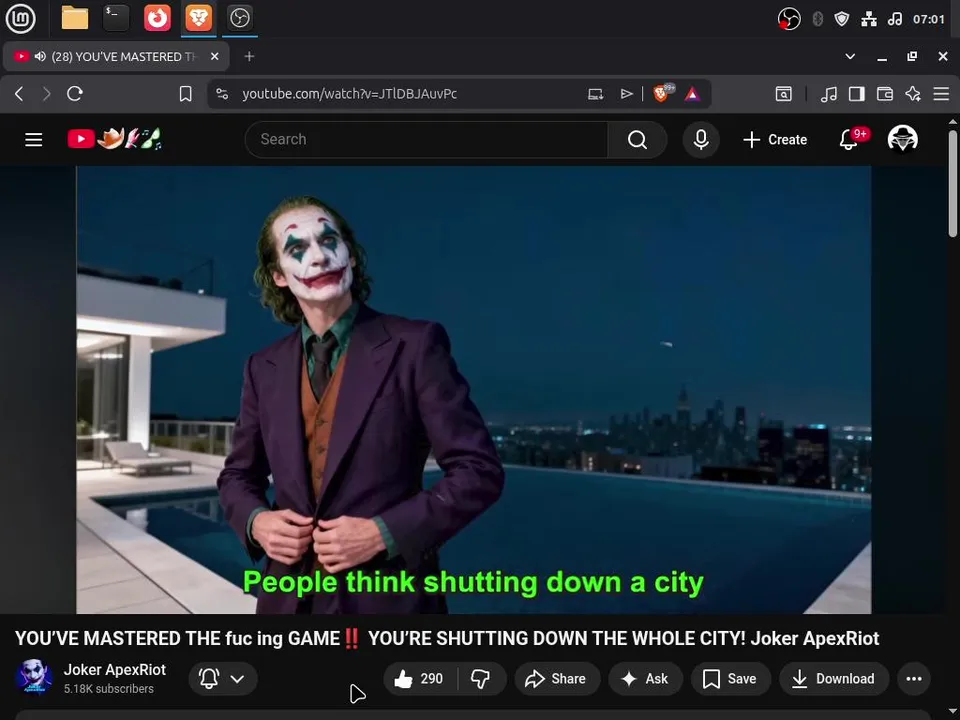Save the video to a playlist

[730, 678]
